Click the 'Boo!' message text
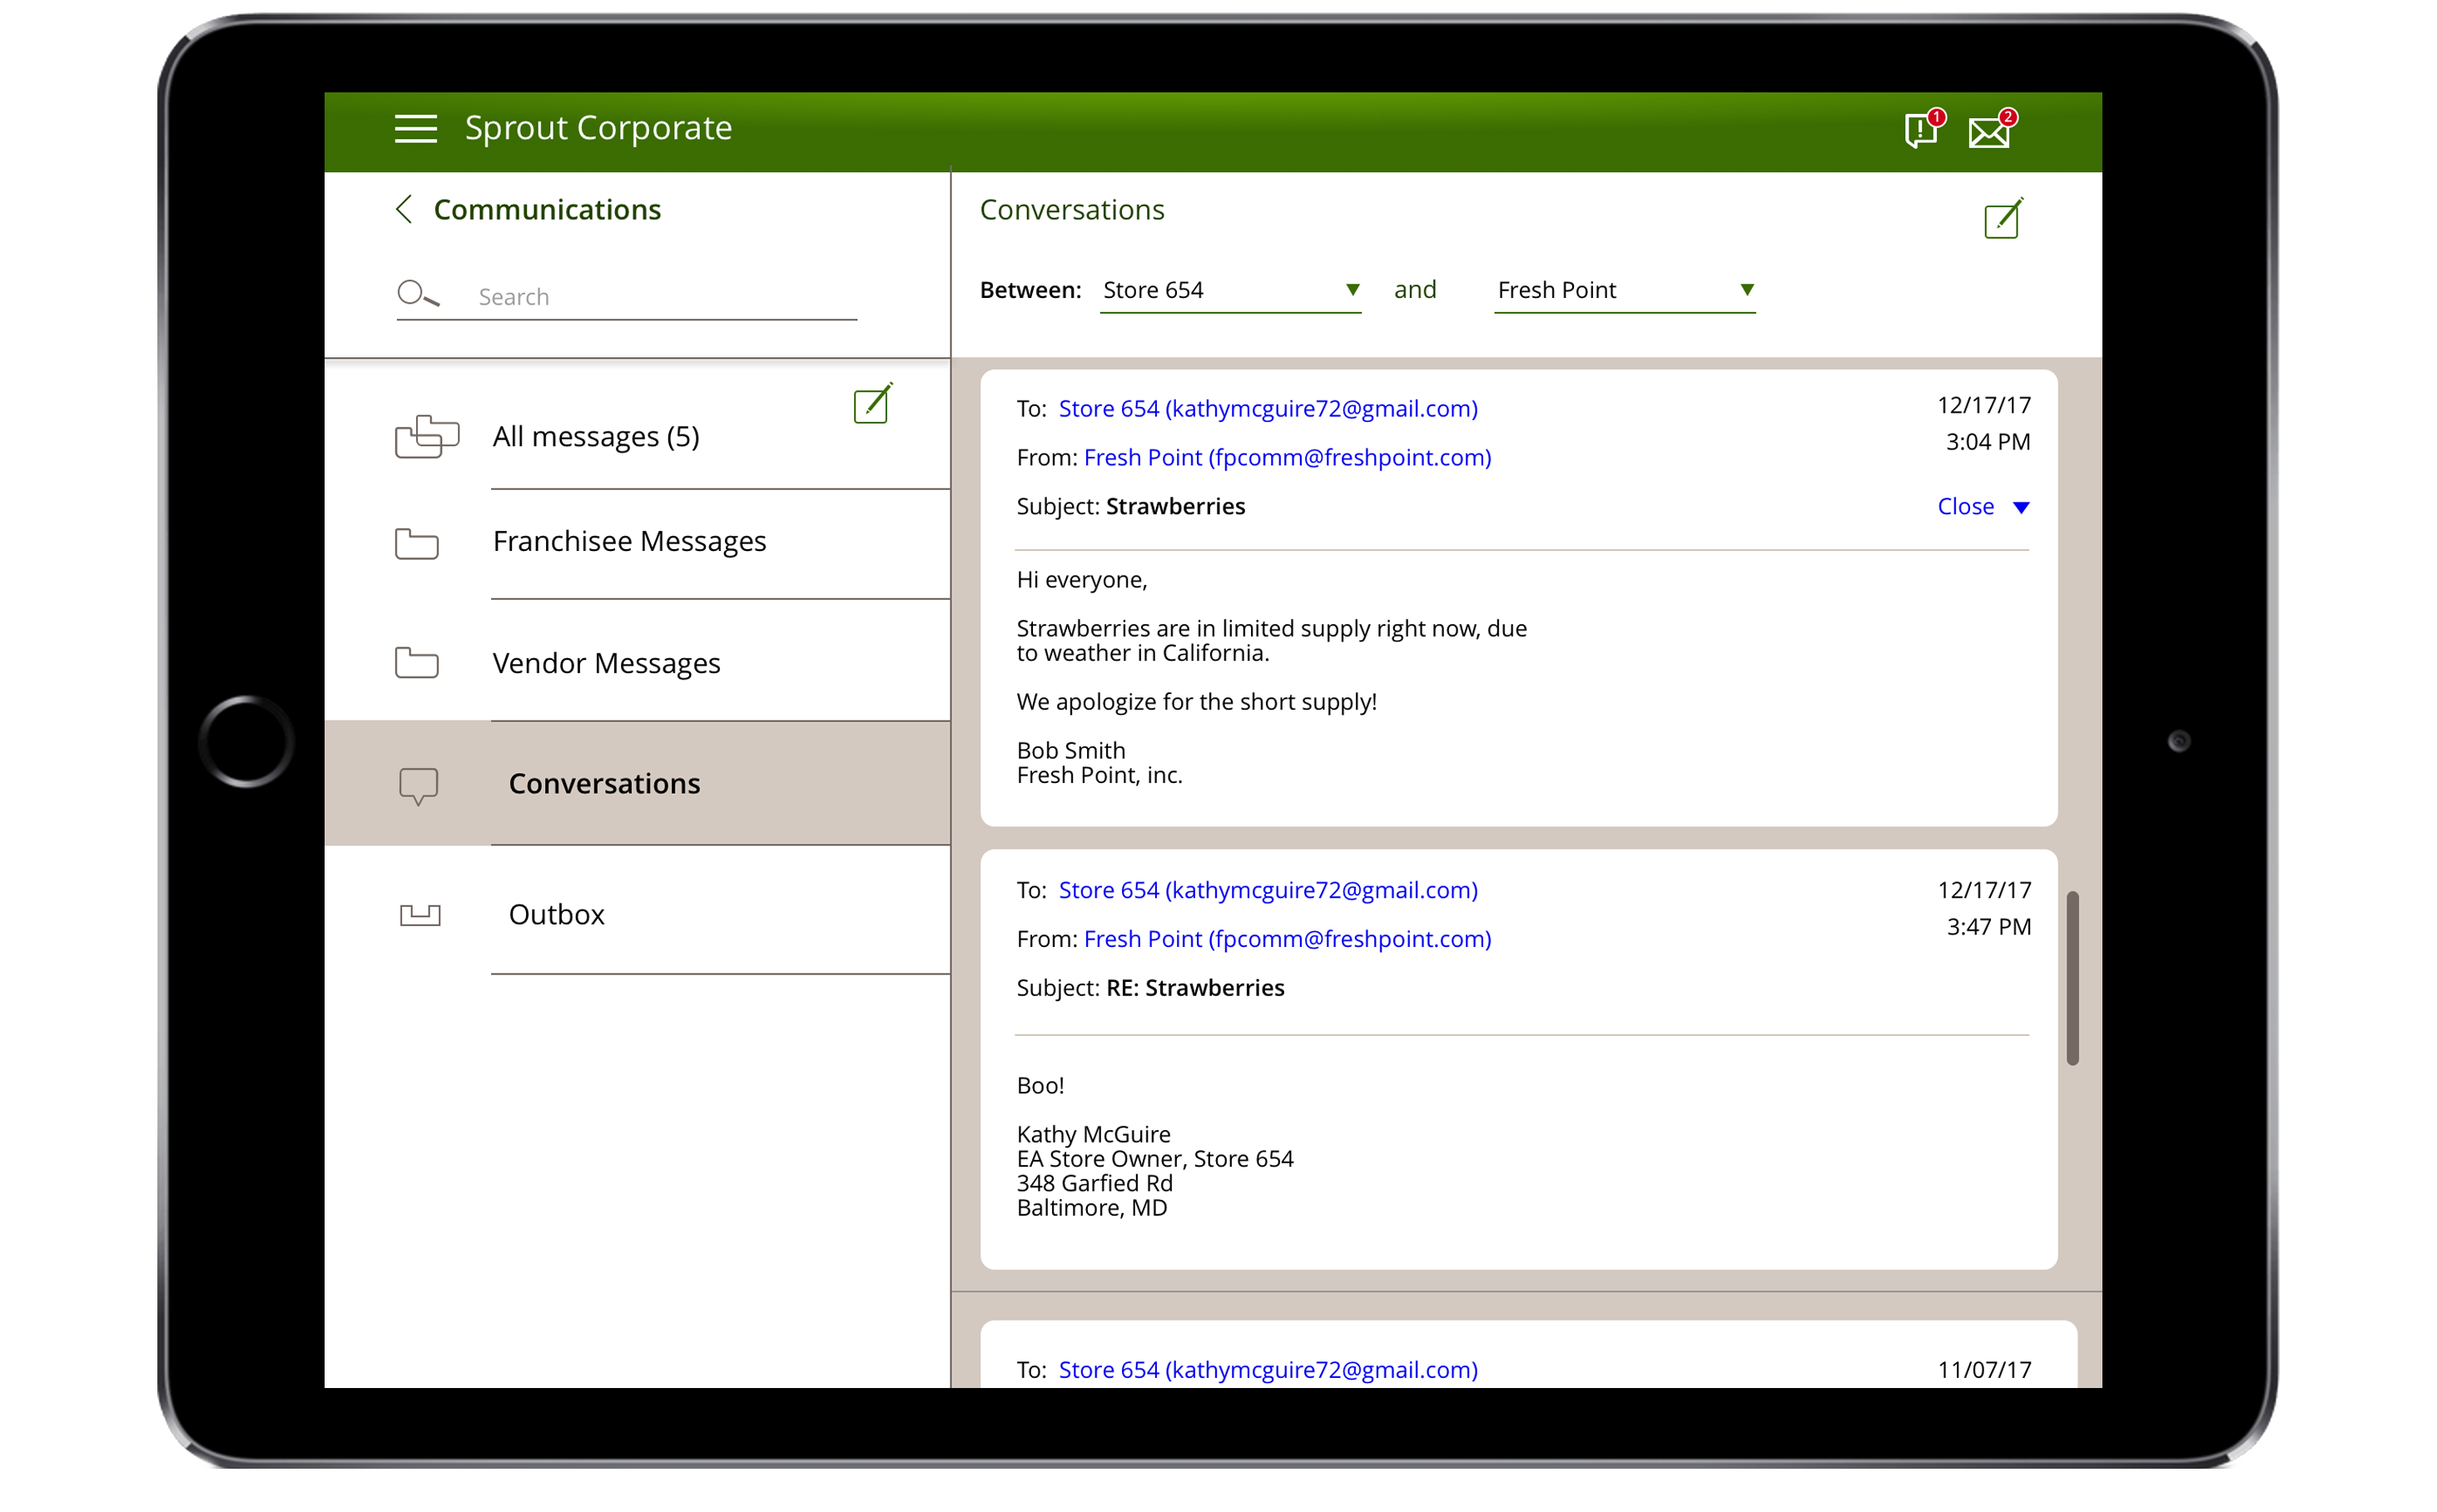 coord(1040,1086)
